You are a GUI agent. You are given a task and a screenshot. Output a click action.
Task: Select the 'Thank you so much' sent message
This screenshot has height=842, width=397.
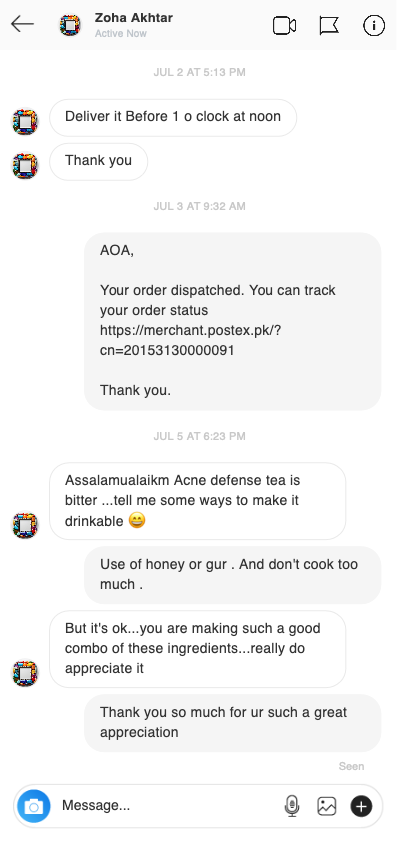233,723
